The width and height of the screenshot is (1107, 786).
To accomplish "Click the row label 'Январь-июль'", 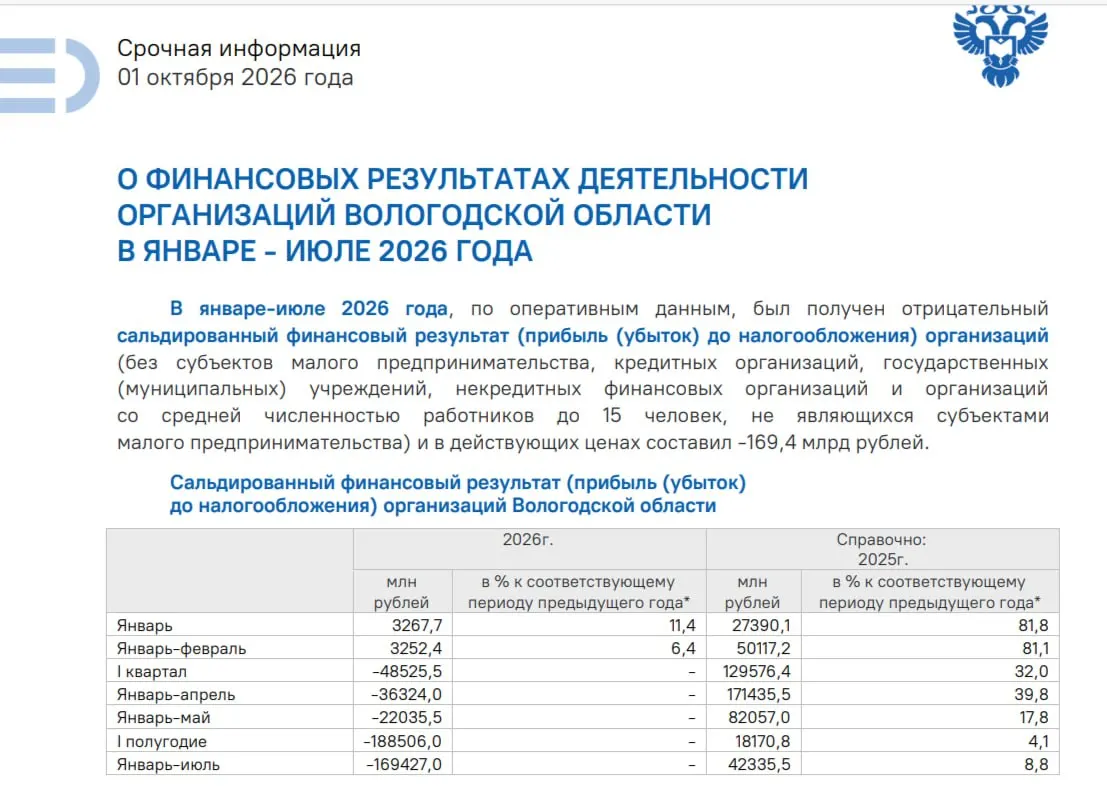I will (168, 765).
